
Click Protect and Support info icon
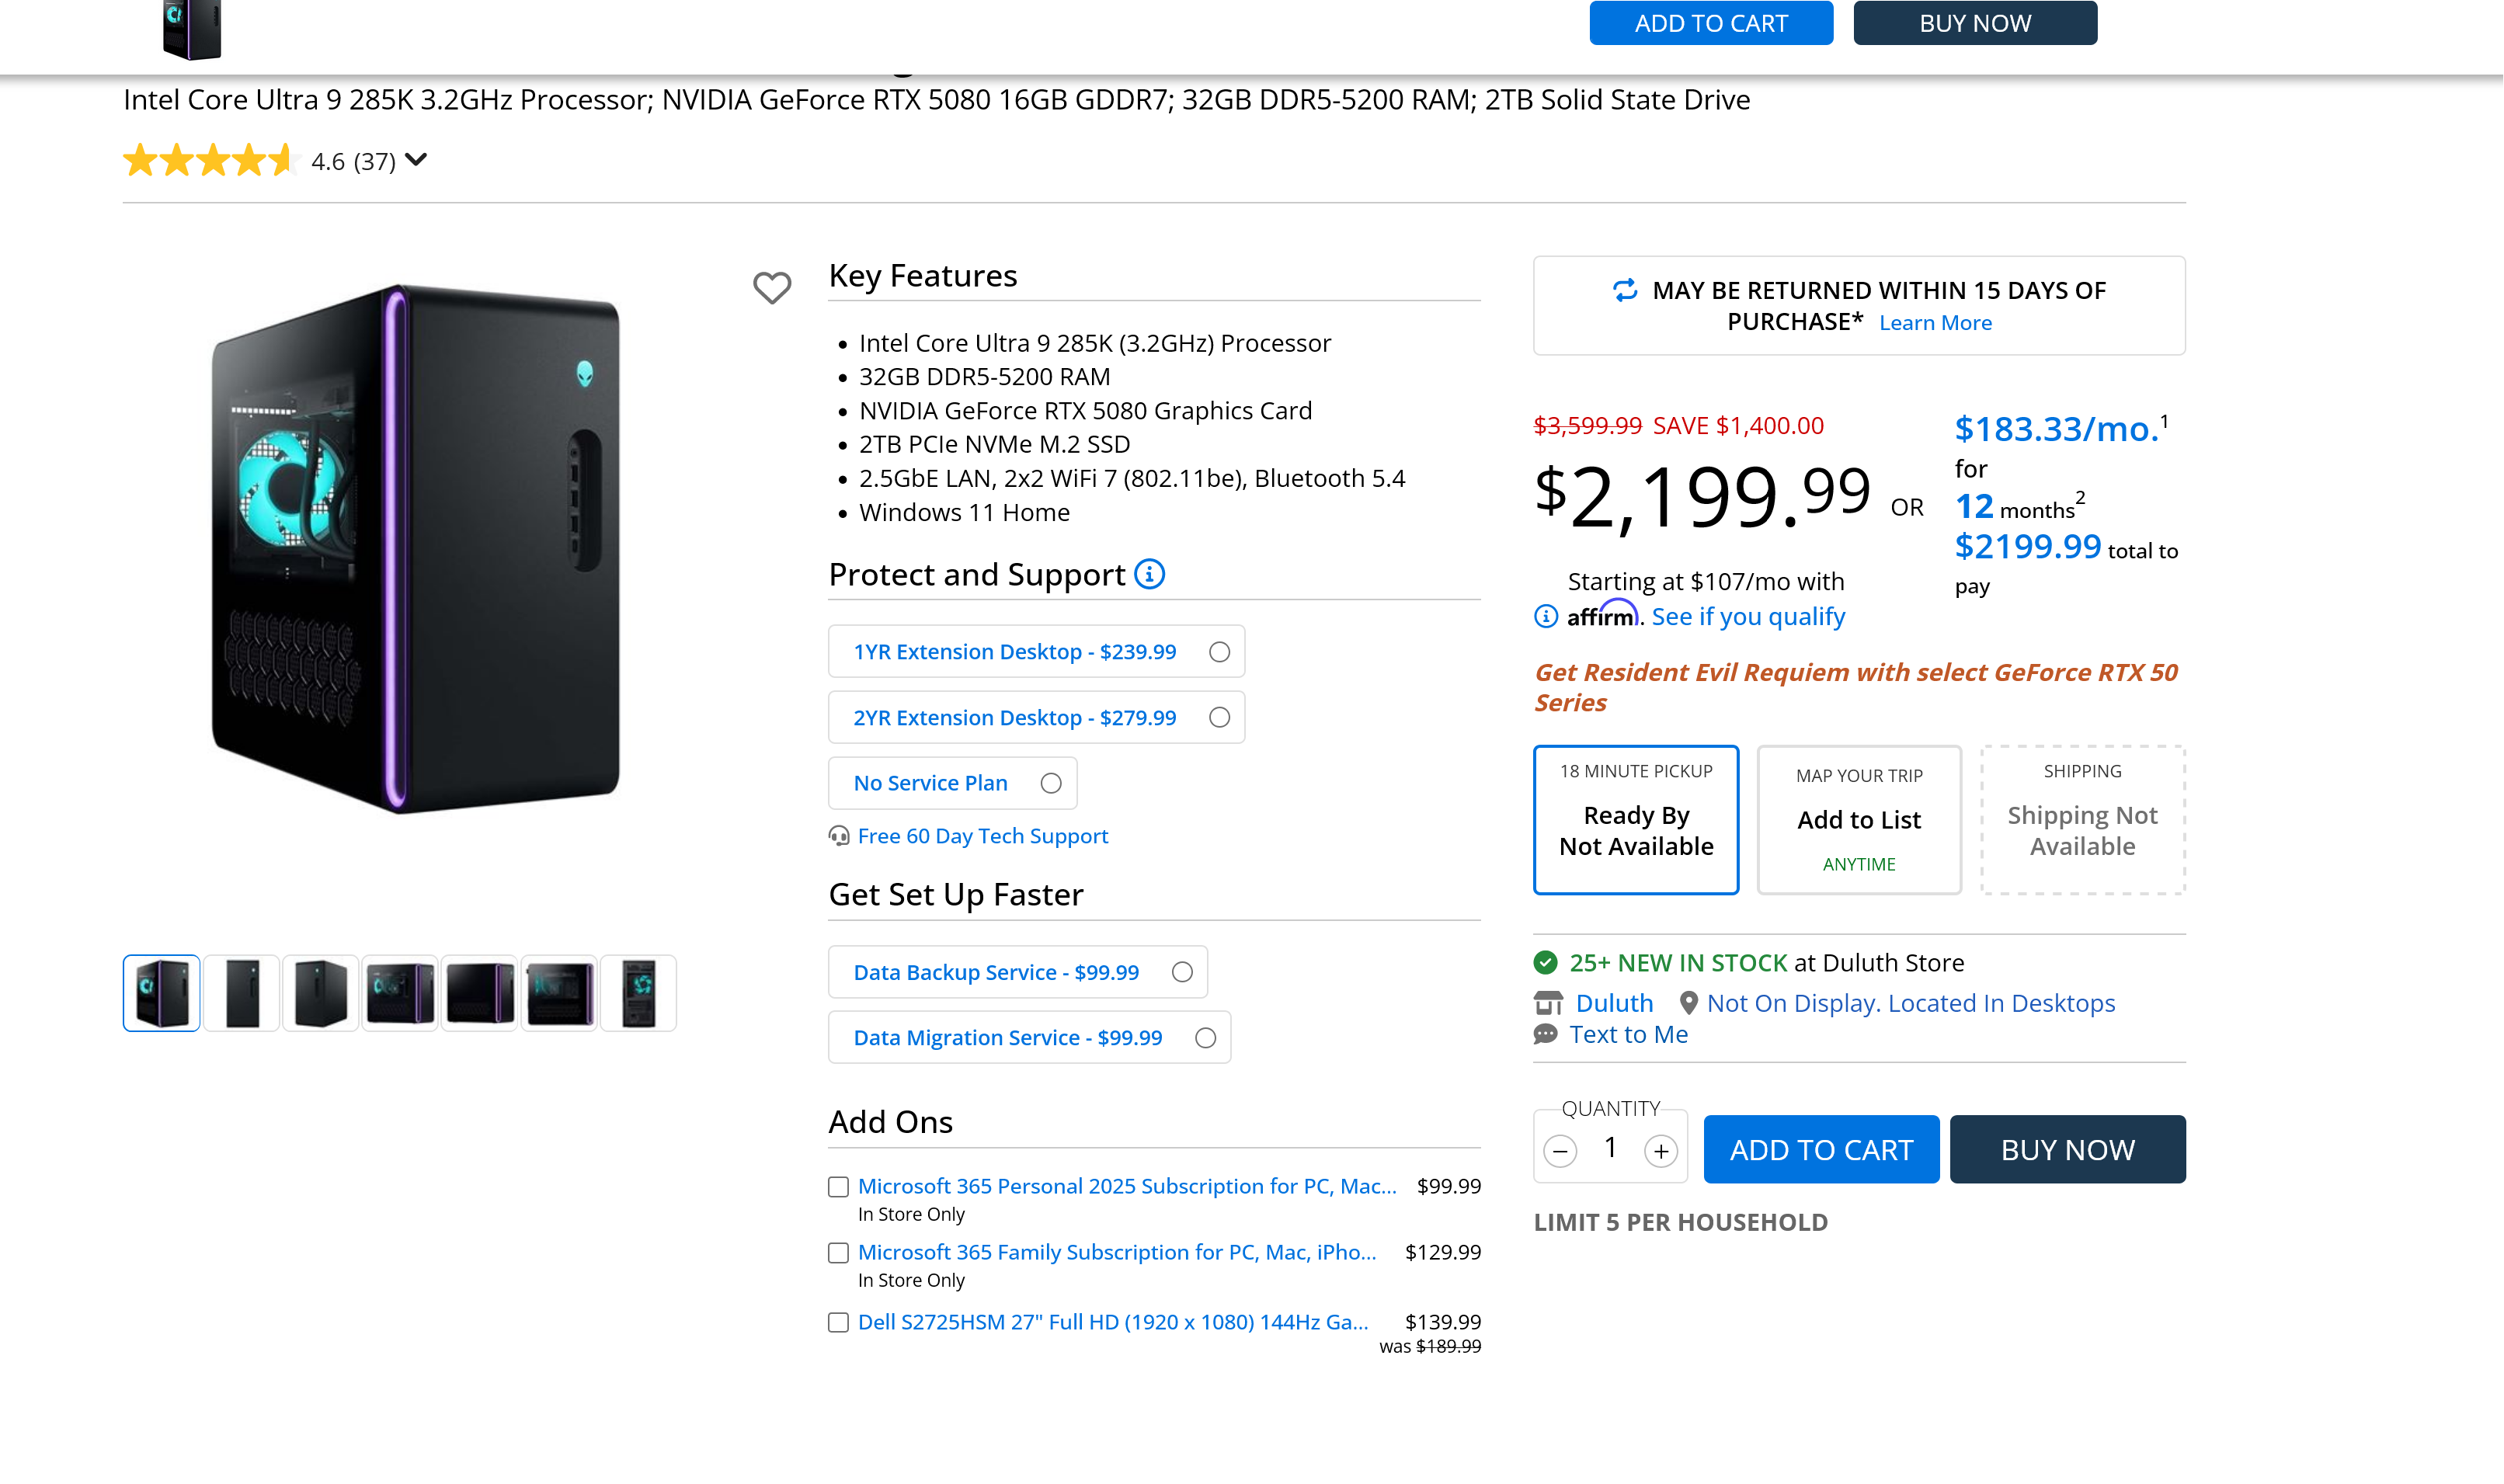pyautogui.click(x=1149, y=574)
